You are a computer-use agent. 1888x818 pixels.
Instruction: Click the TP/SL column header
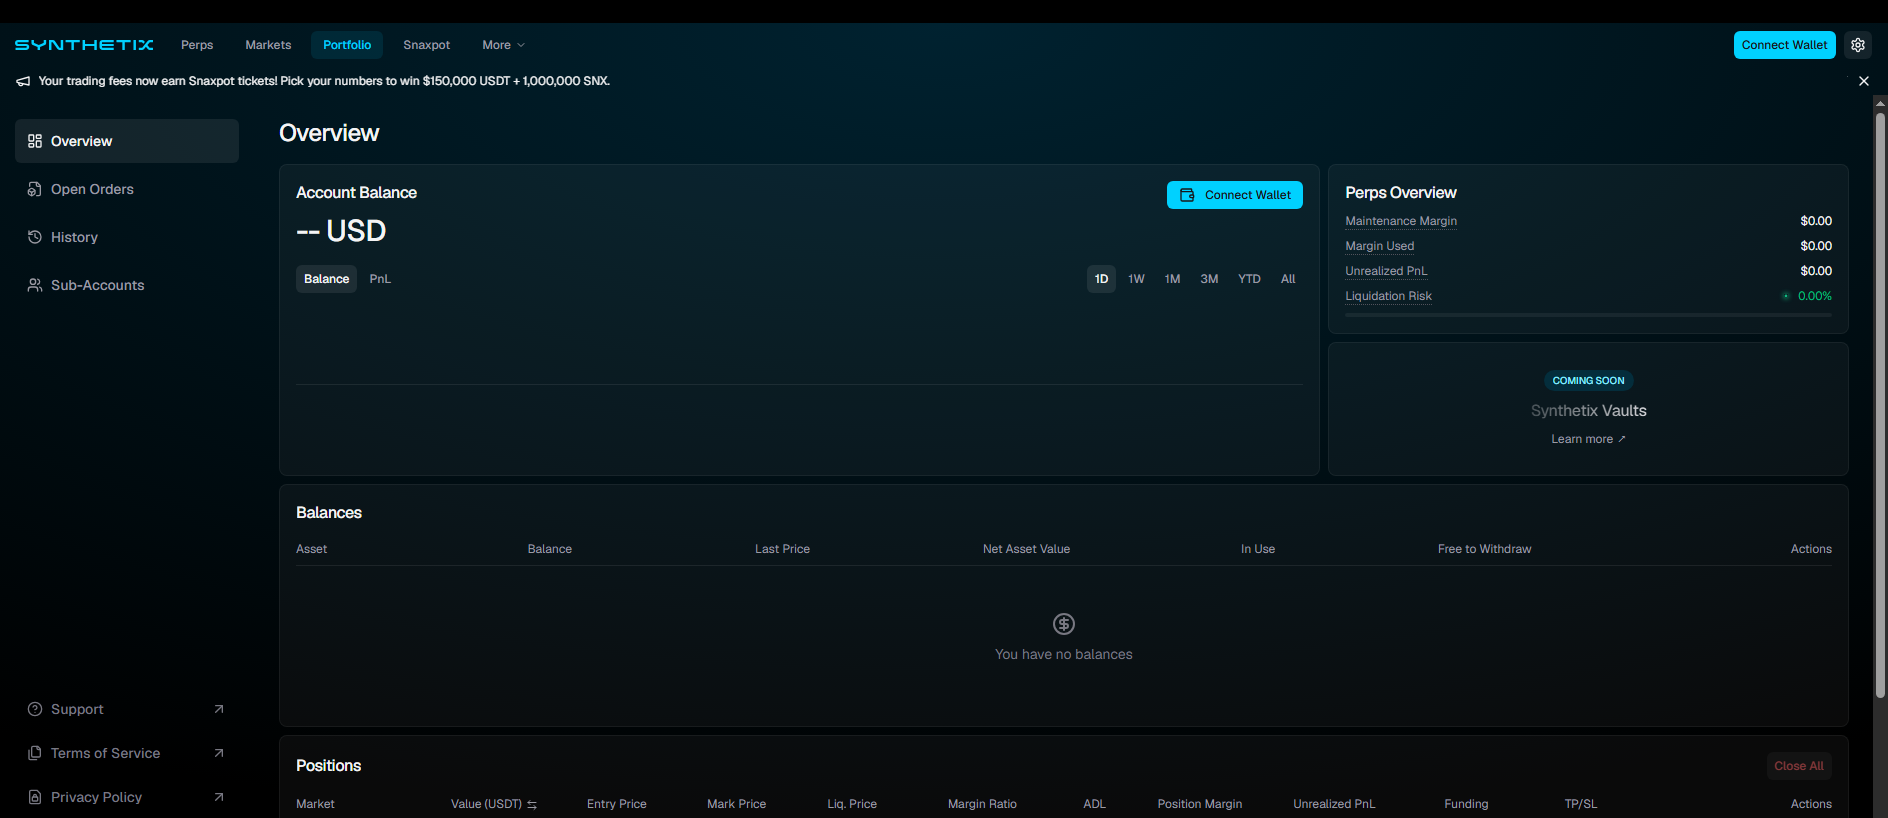[1580, 804]
